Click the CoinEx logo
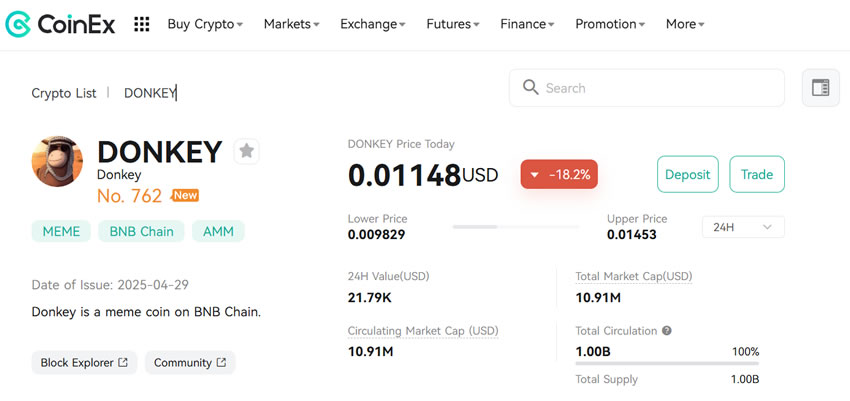This screenshot has height=401, width=850. point(60,24)
